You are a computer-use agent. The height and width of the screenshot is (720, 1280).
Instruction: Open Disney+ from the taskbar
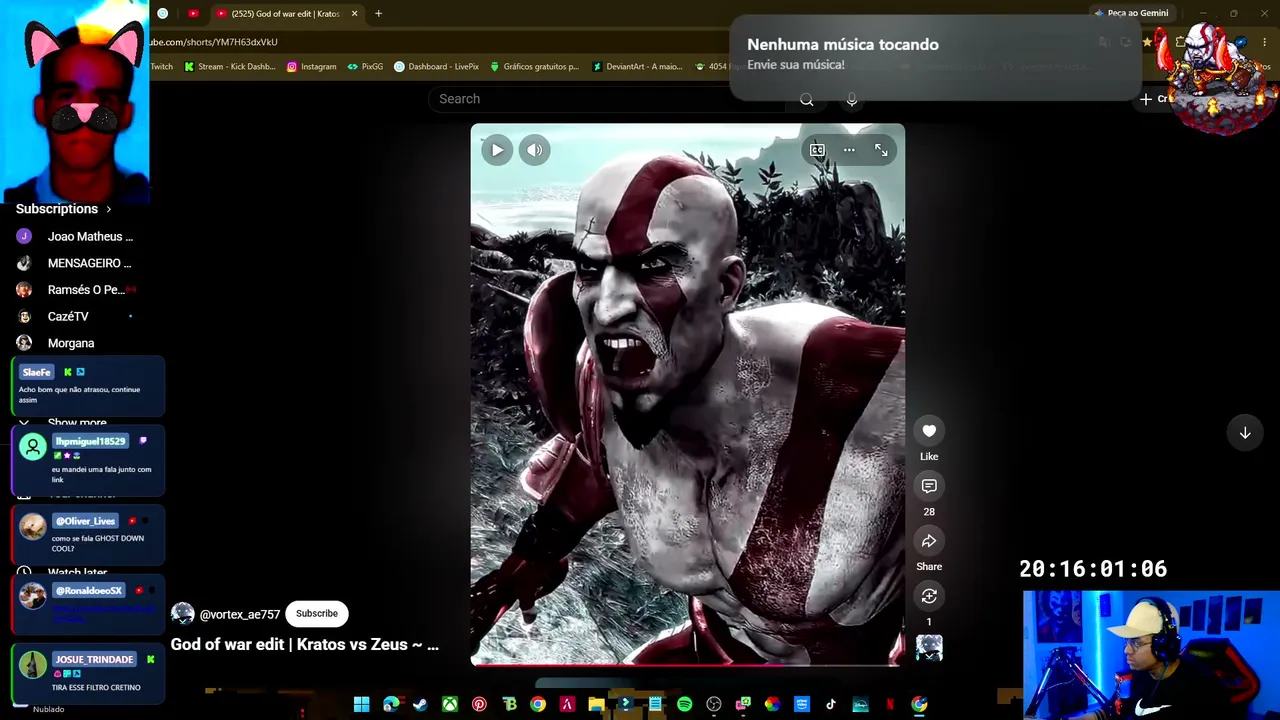click(860, 704)
